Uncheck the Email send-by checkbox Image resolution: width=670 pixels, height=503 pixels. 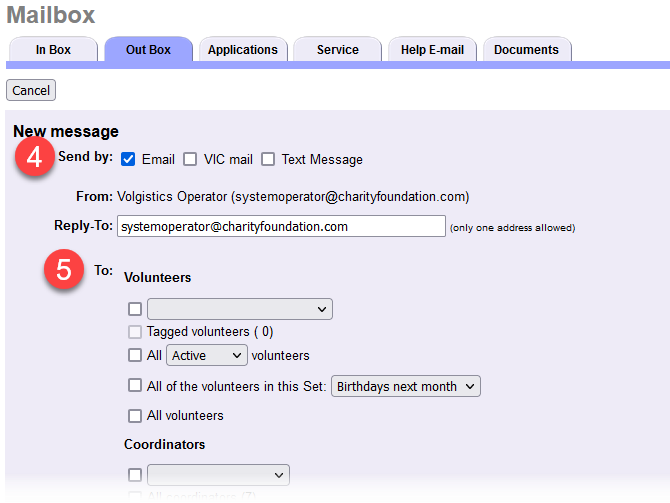(x=128, y=159)
